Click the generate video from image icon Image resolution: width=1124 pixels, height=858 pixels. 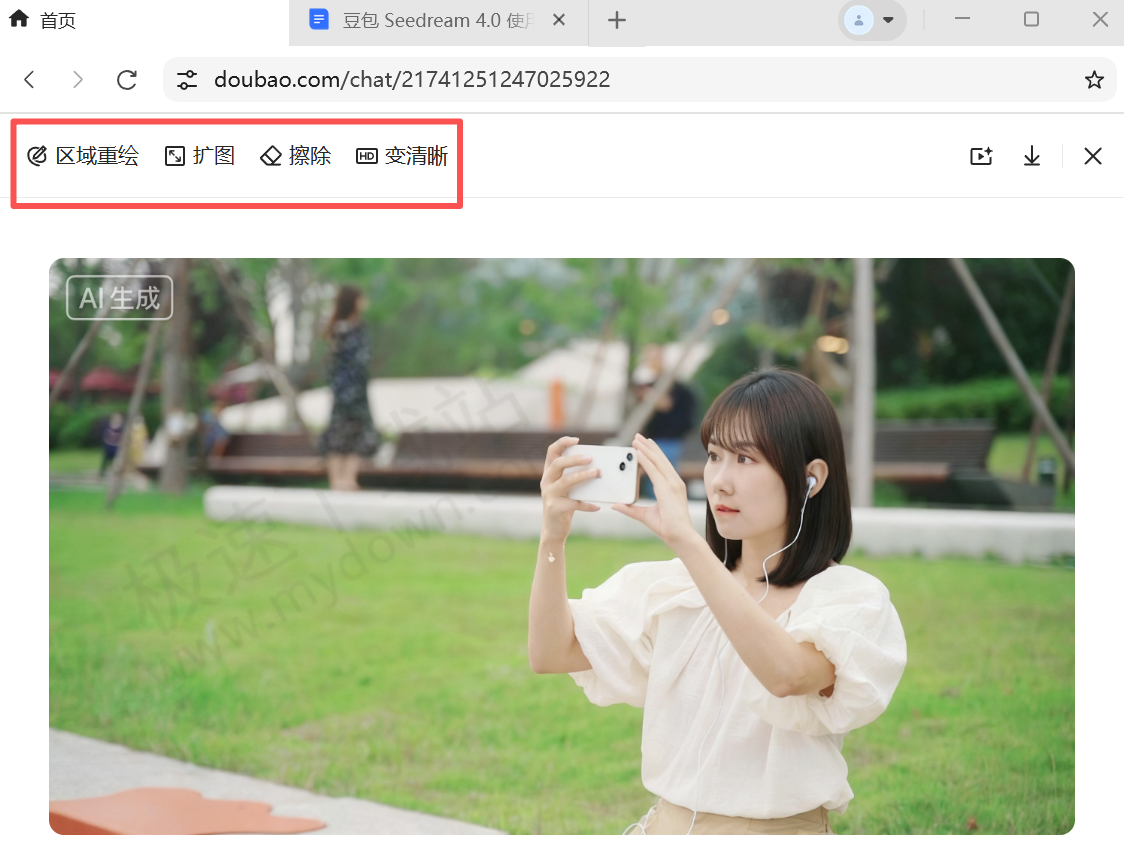[x=981, y=156]
